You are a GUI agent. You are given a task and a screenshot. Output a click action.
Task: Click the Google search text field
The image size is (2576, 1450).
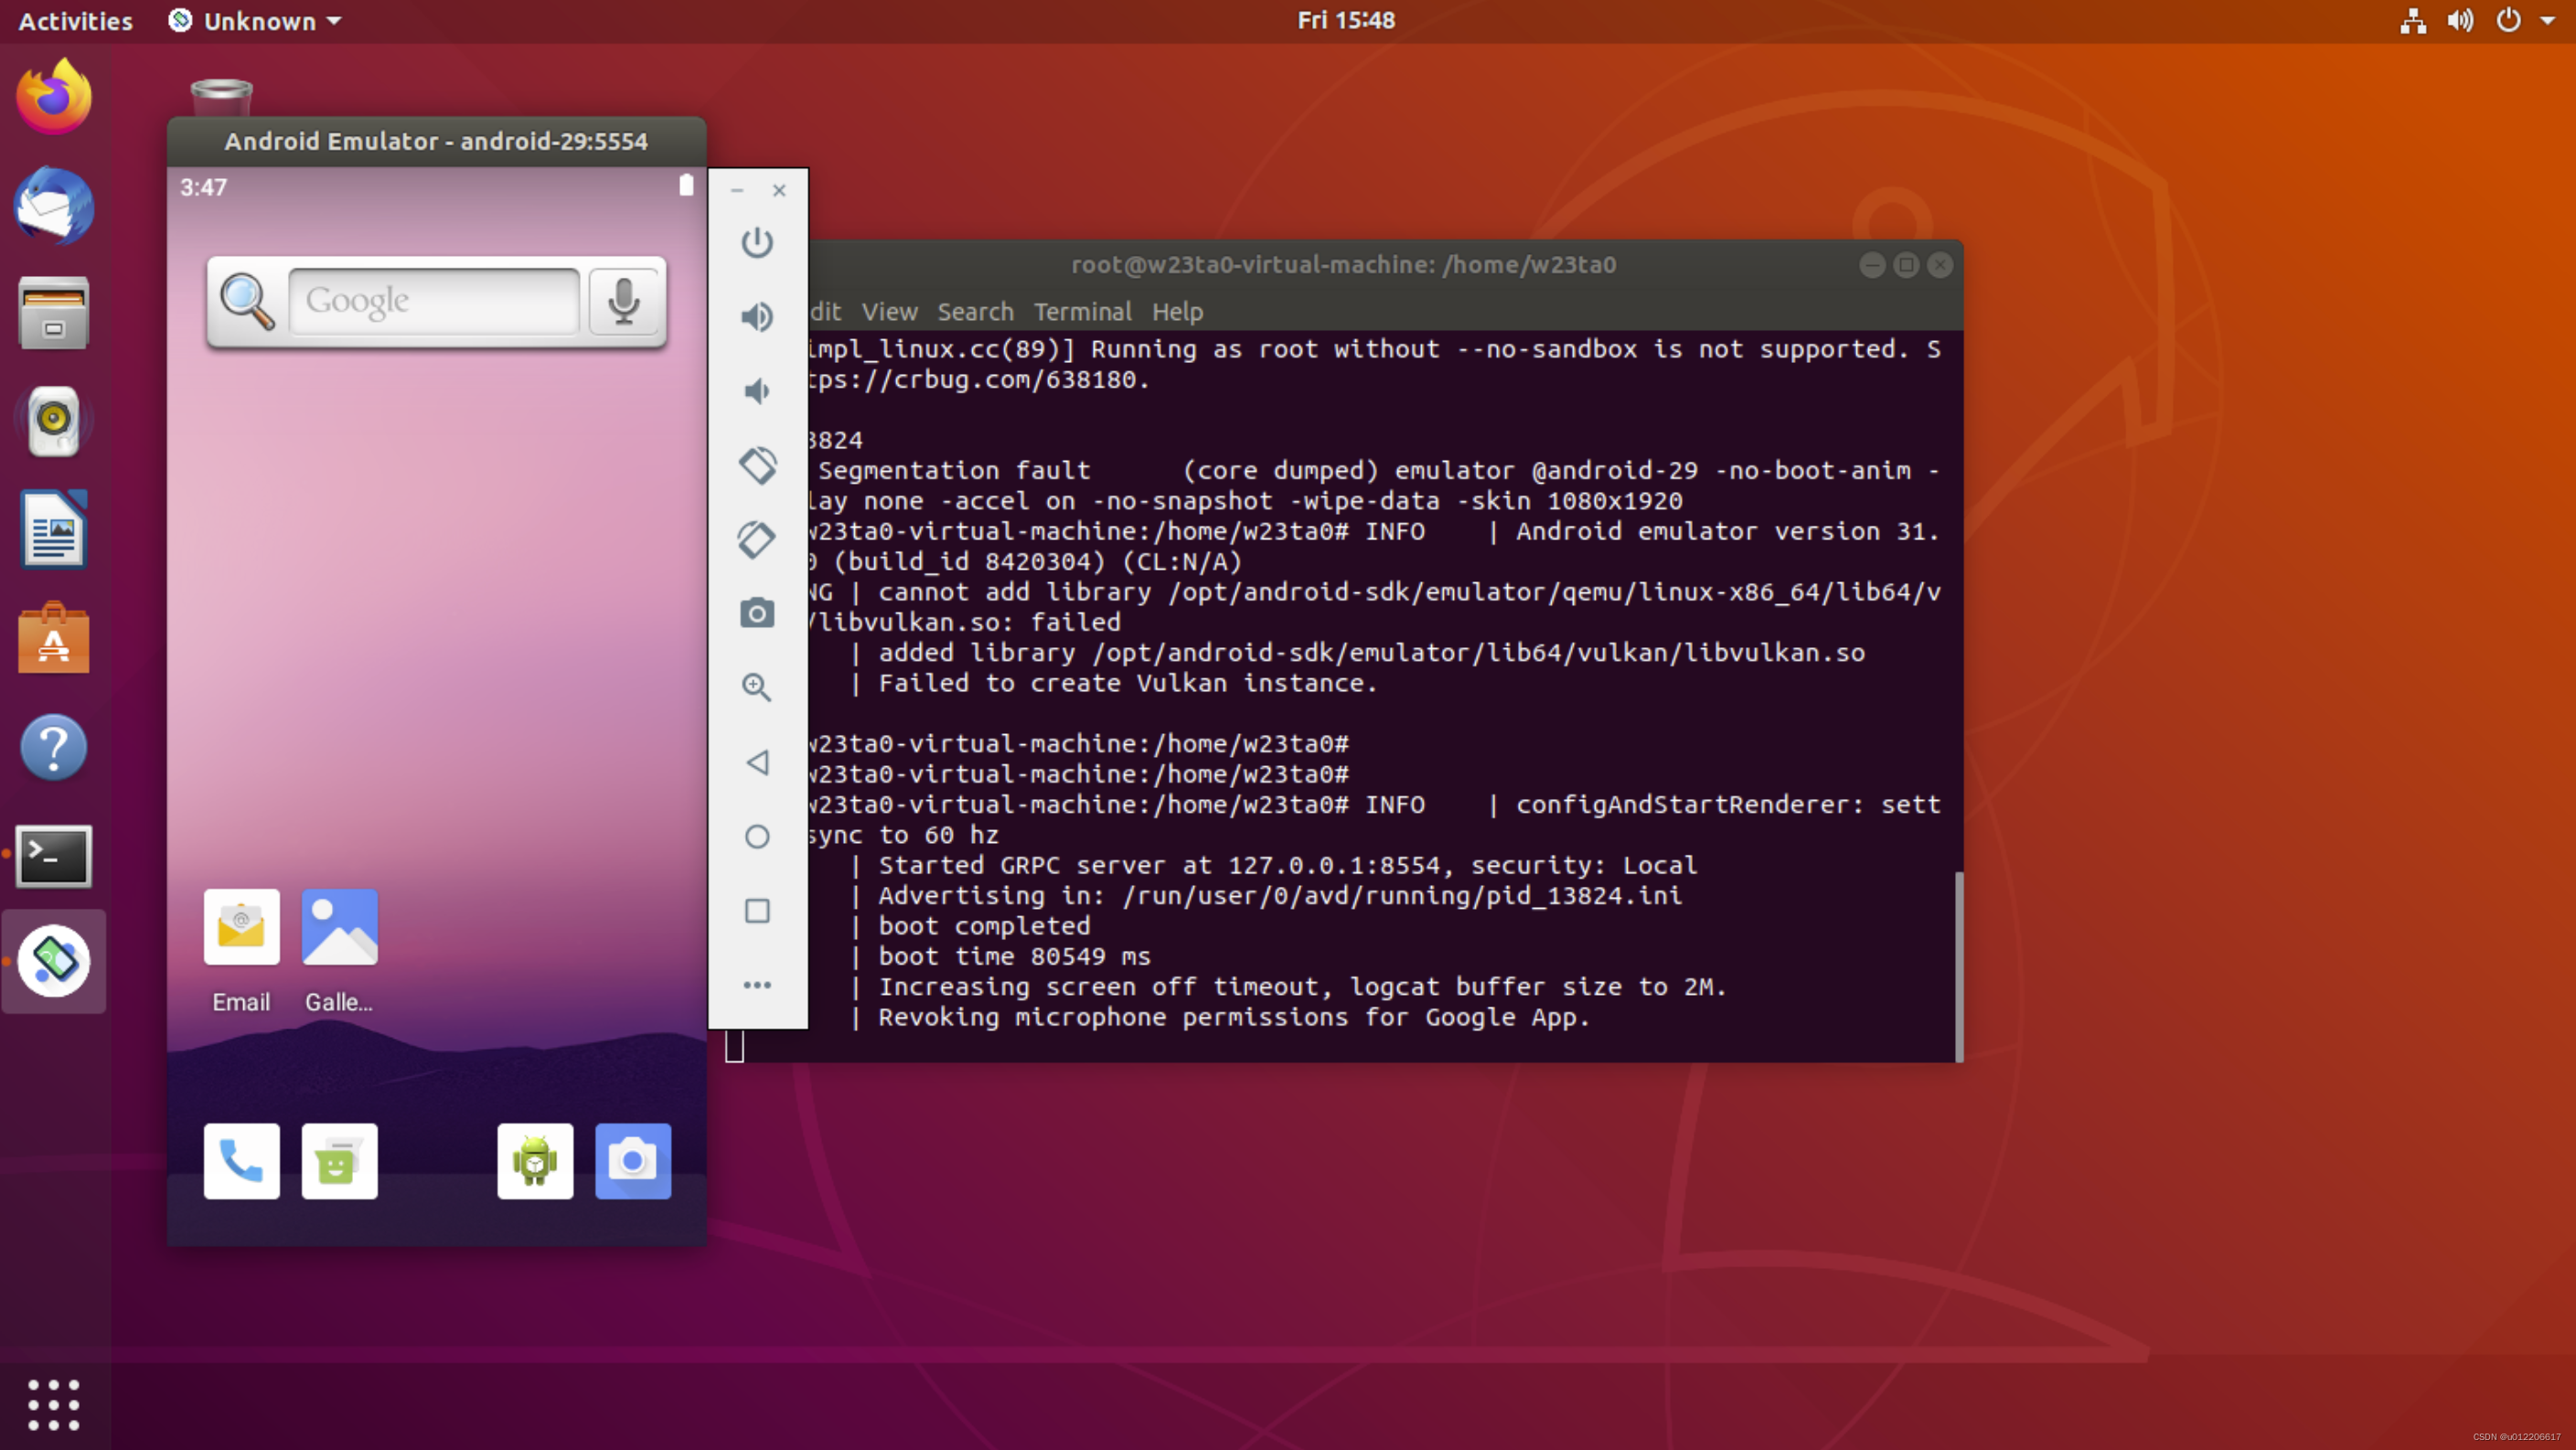click(434, 301)
